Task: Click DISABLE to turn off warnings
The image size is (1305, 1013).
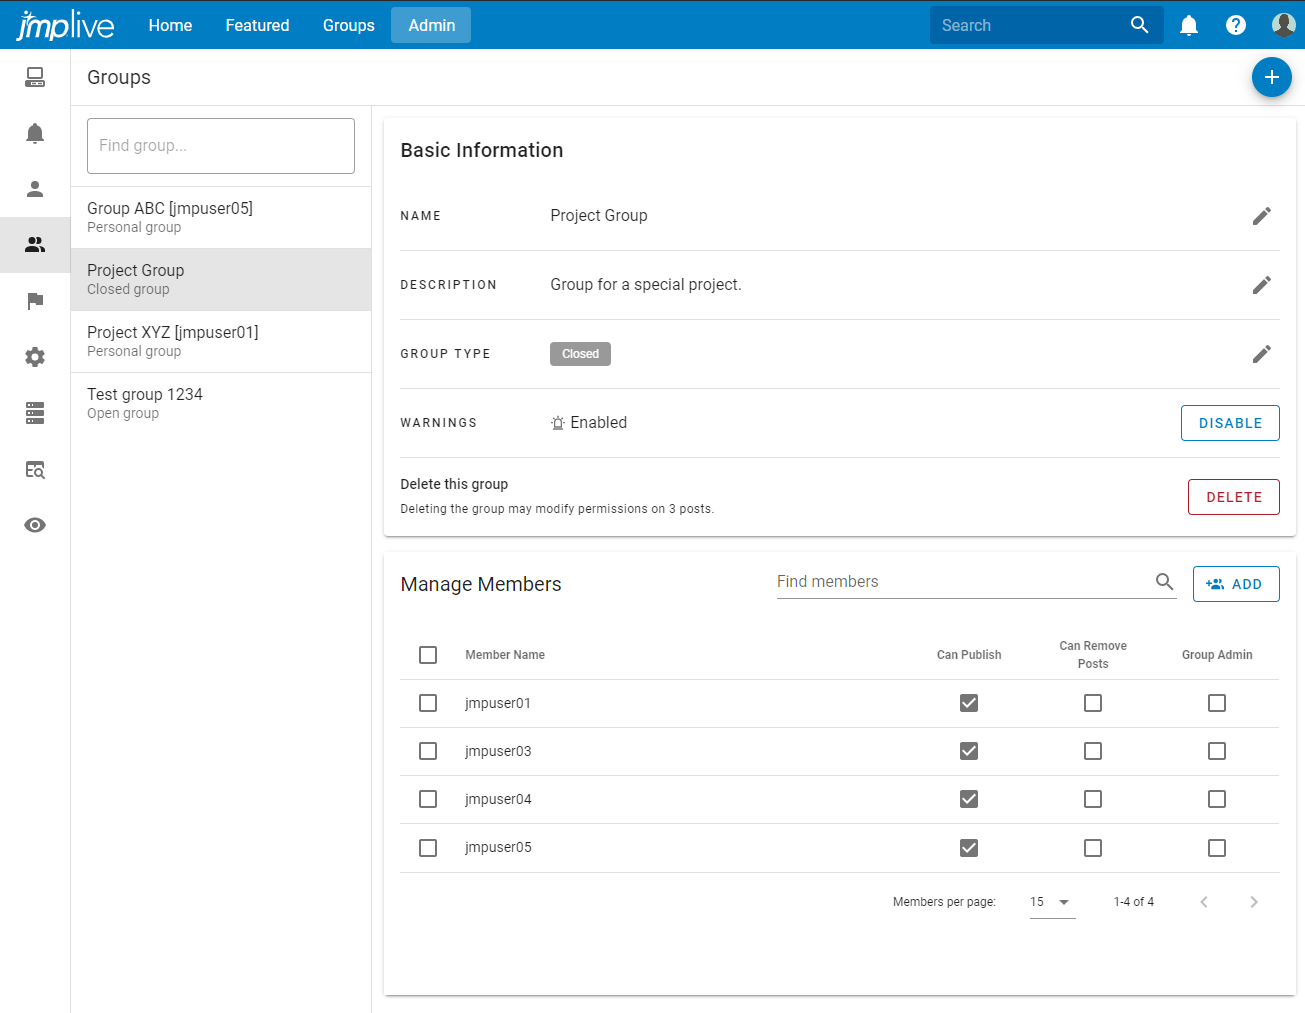Action: [x=1230, y=423]
